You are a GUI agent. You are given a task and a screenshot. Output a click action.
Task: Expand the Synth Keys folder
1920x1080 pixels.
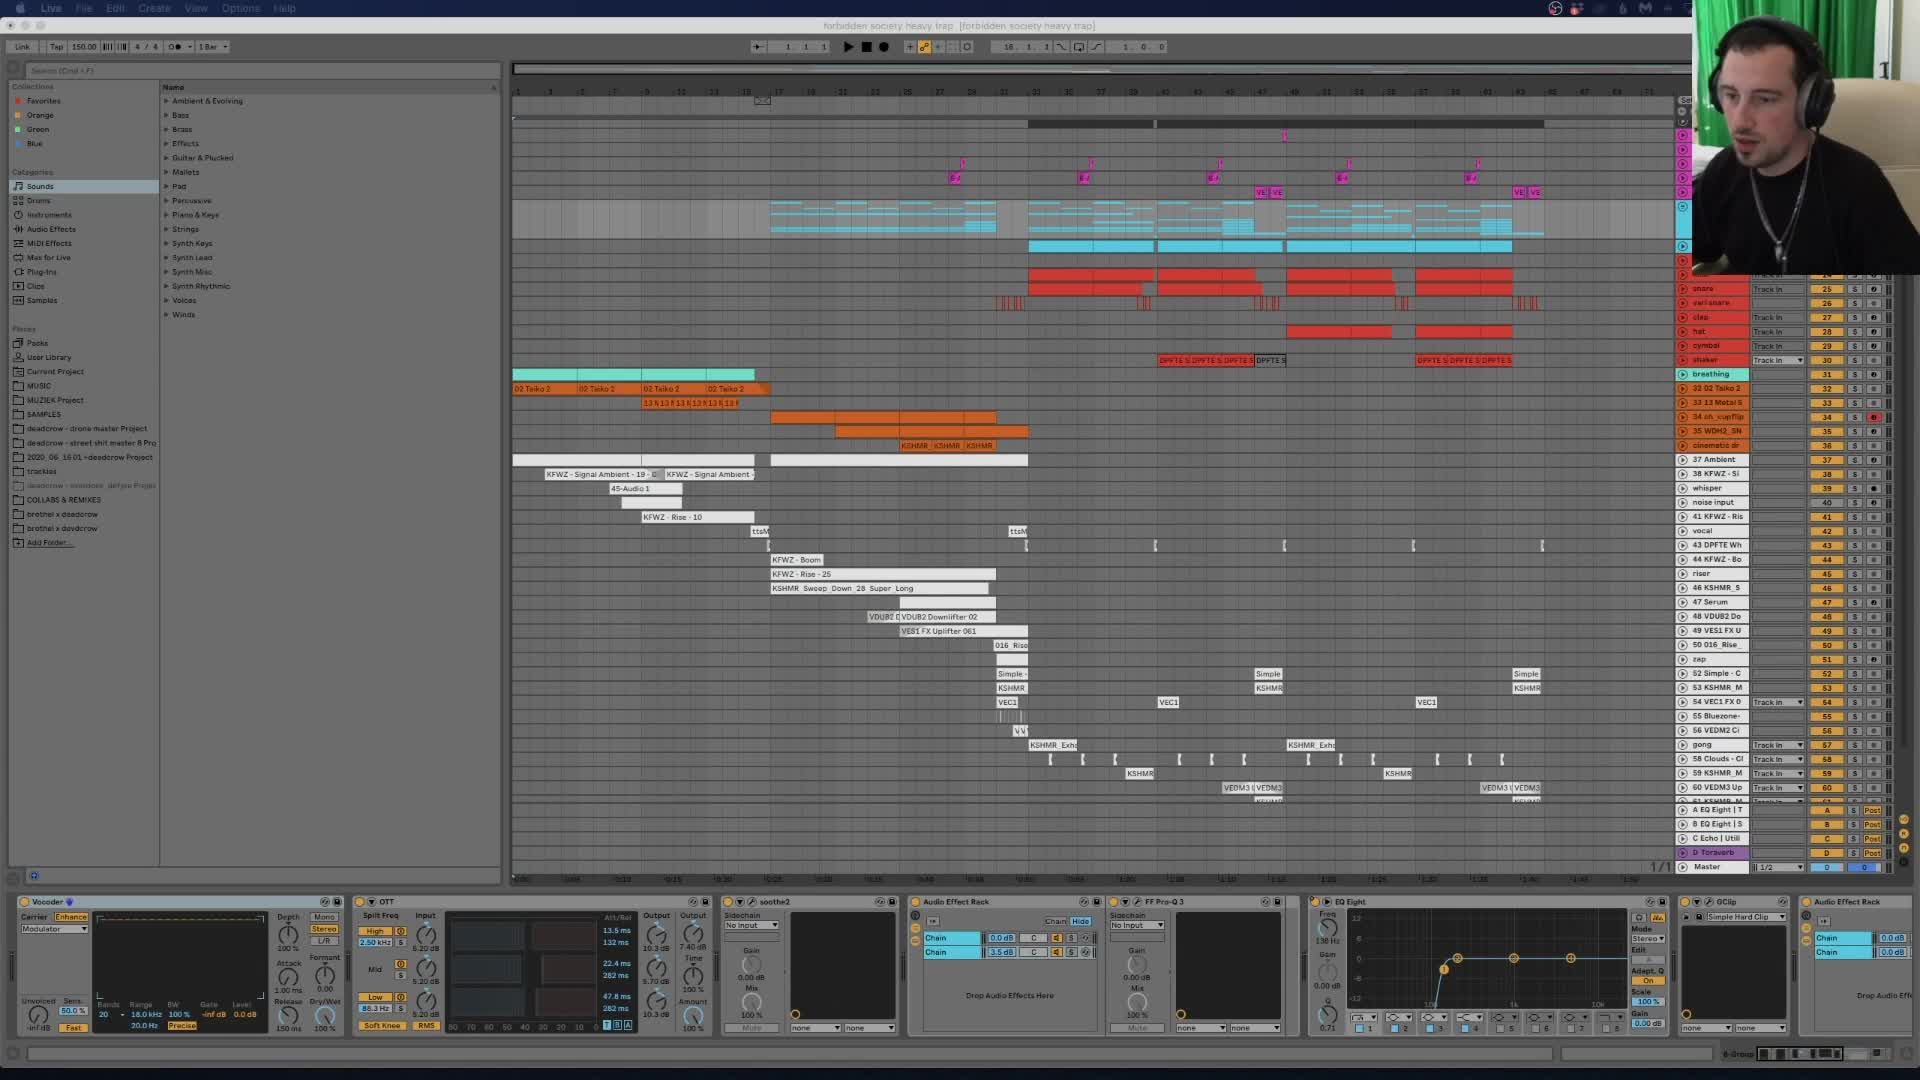(x=166, y=243)
